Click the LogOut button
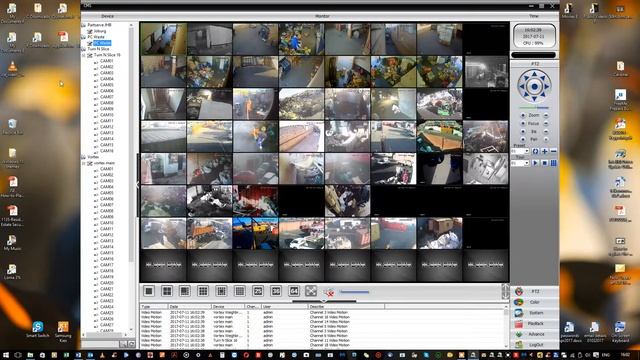Screen dimensions: 640x360 tap(535, 344)
